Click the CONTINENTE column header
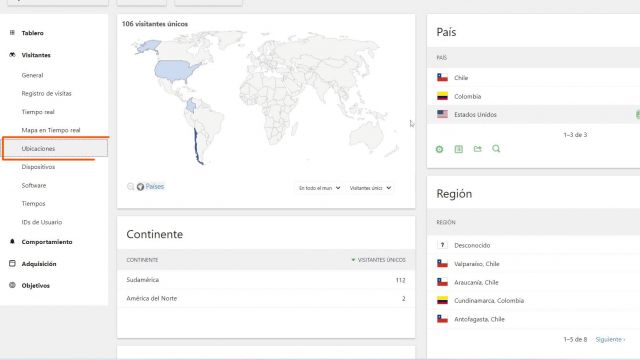 coord(142,260)
